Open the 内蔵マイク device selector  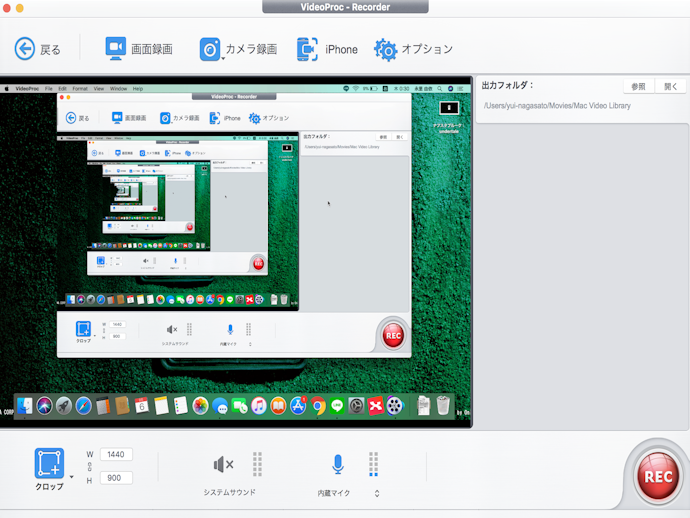coord(377,493)
